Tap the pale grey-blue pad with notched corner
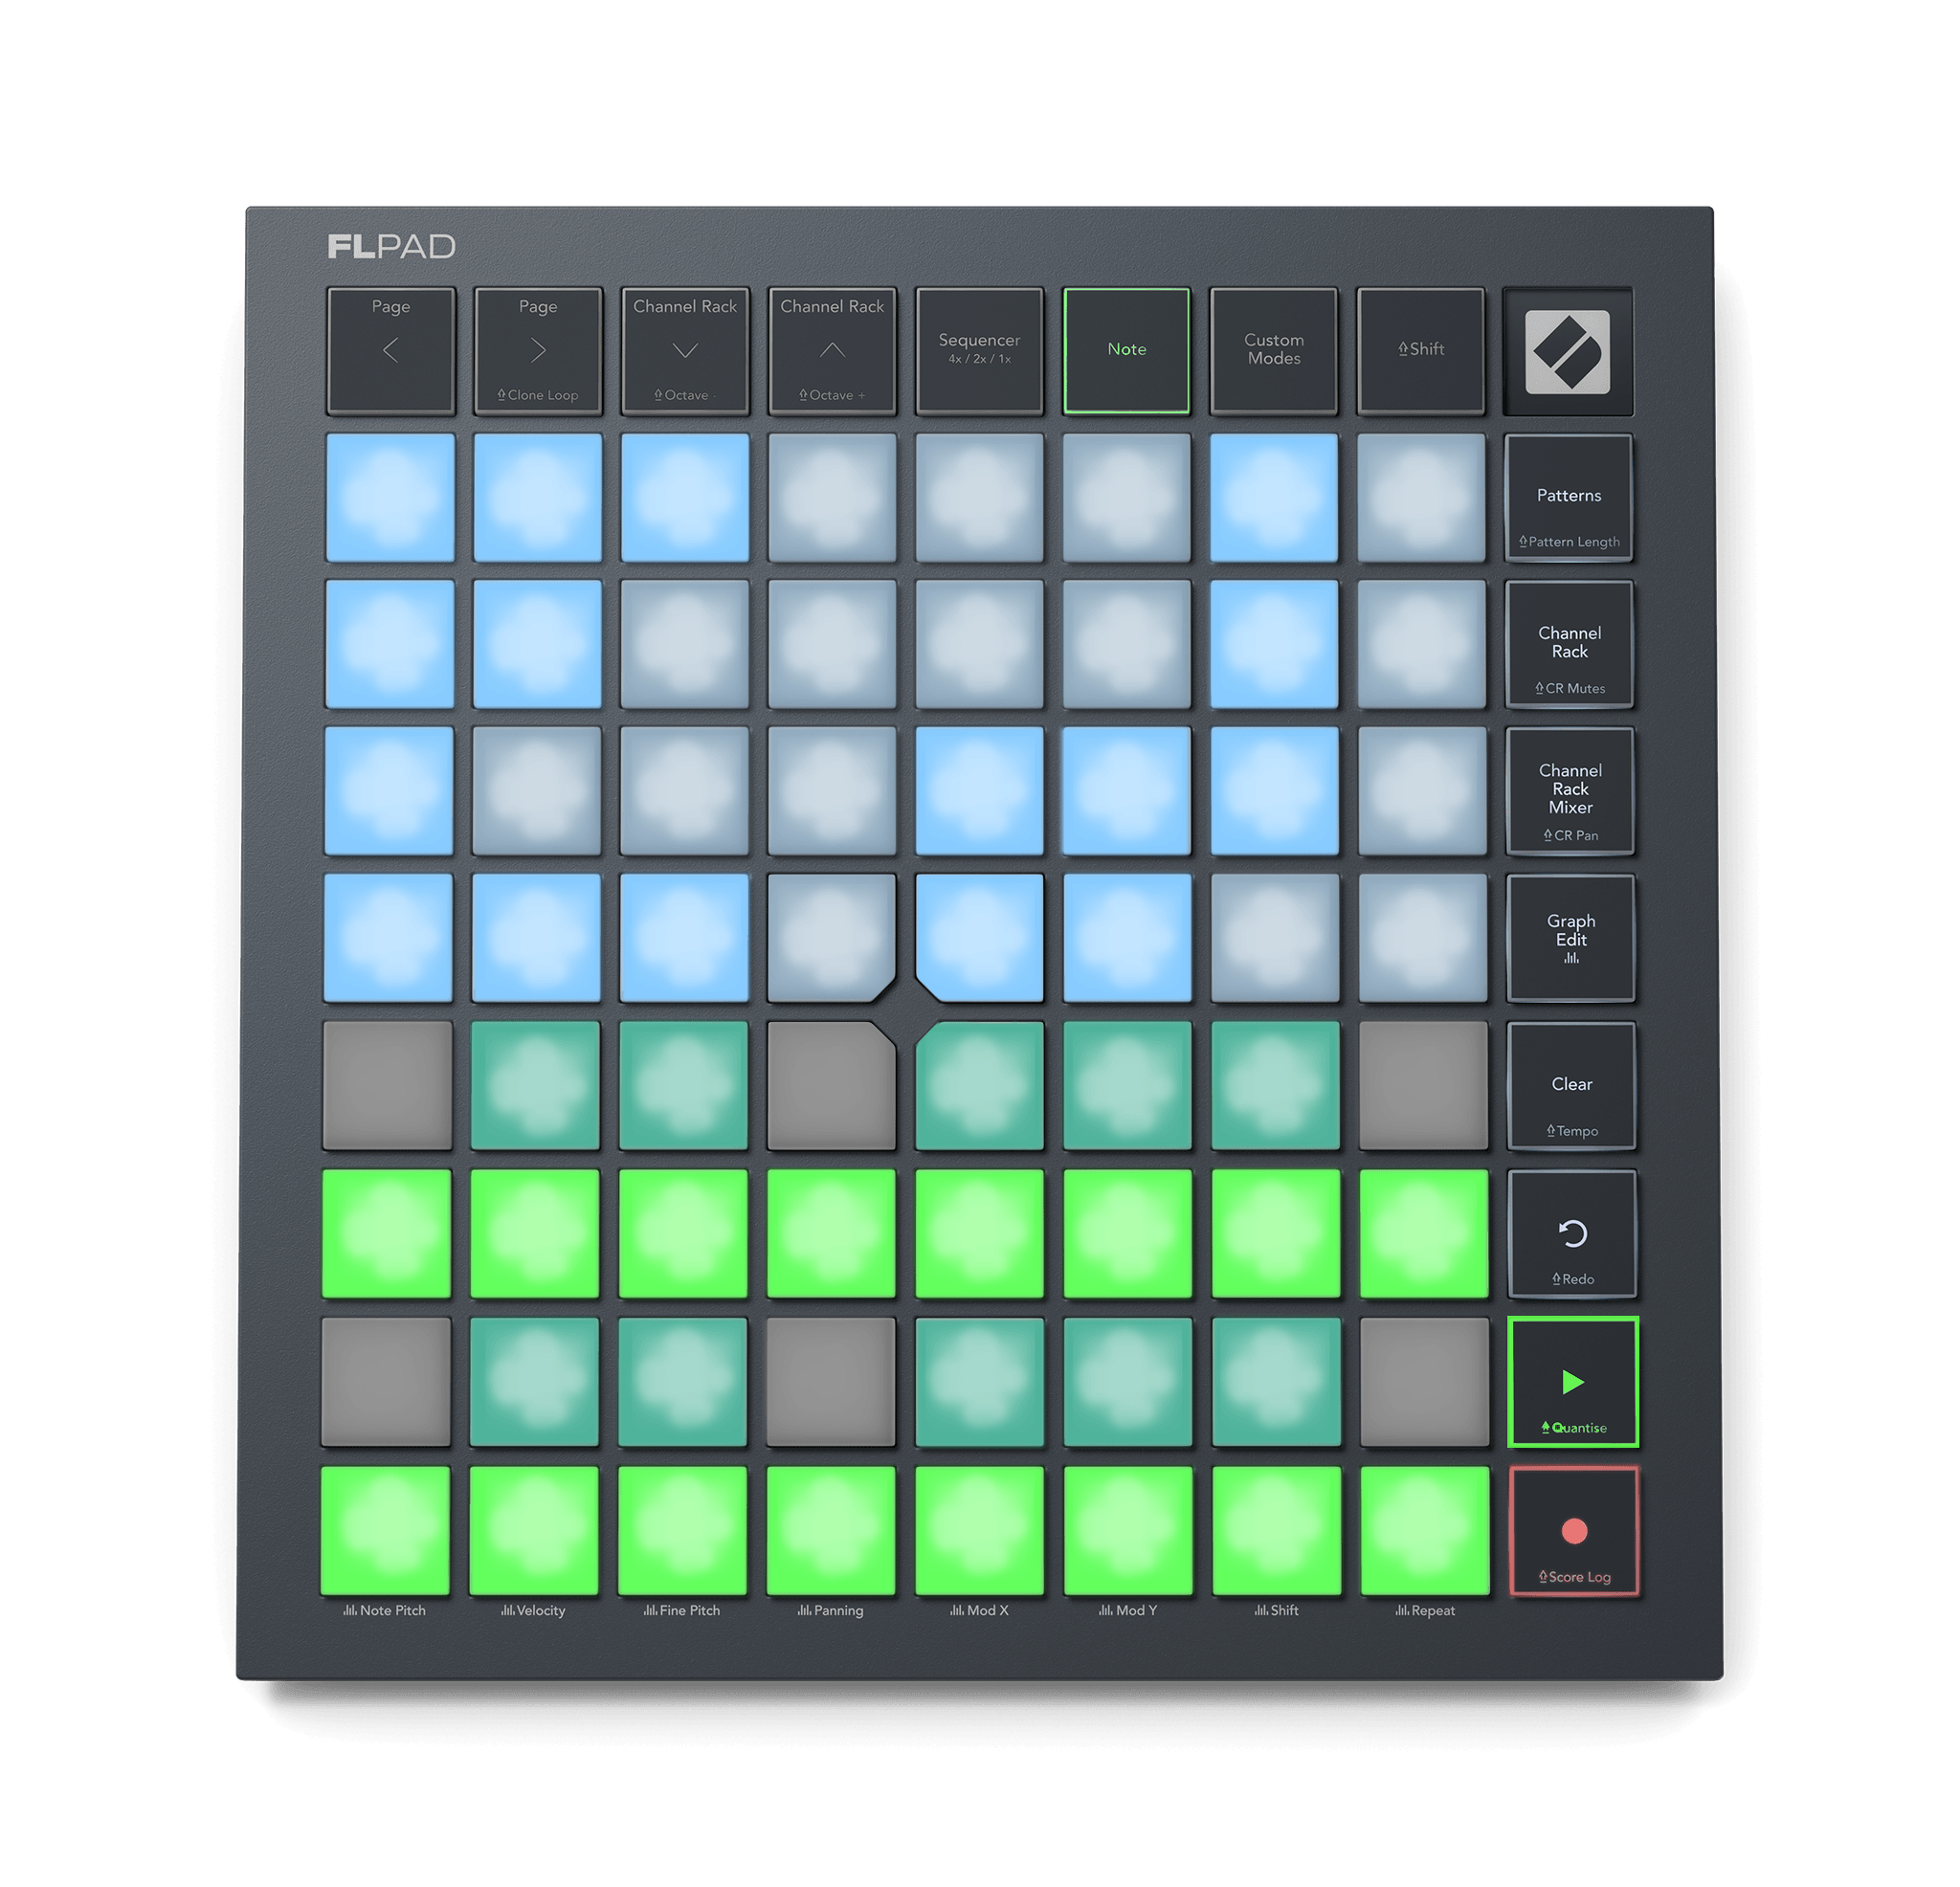 tap(831, 938)
